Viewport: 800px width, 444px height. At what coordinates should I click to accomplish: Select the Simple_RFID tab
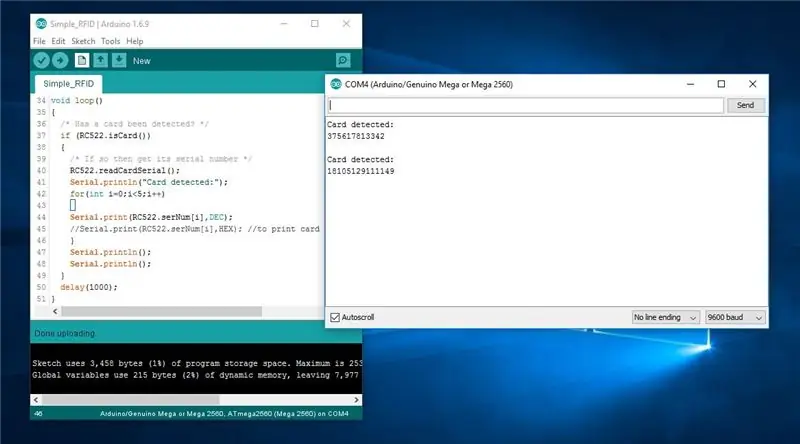coord(68,84)
